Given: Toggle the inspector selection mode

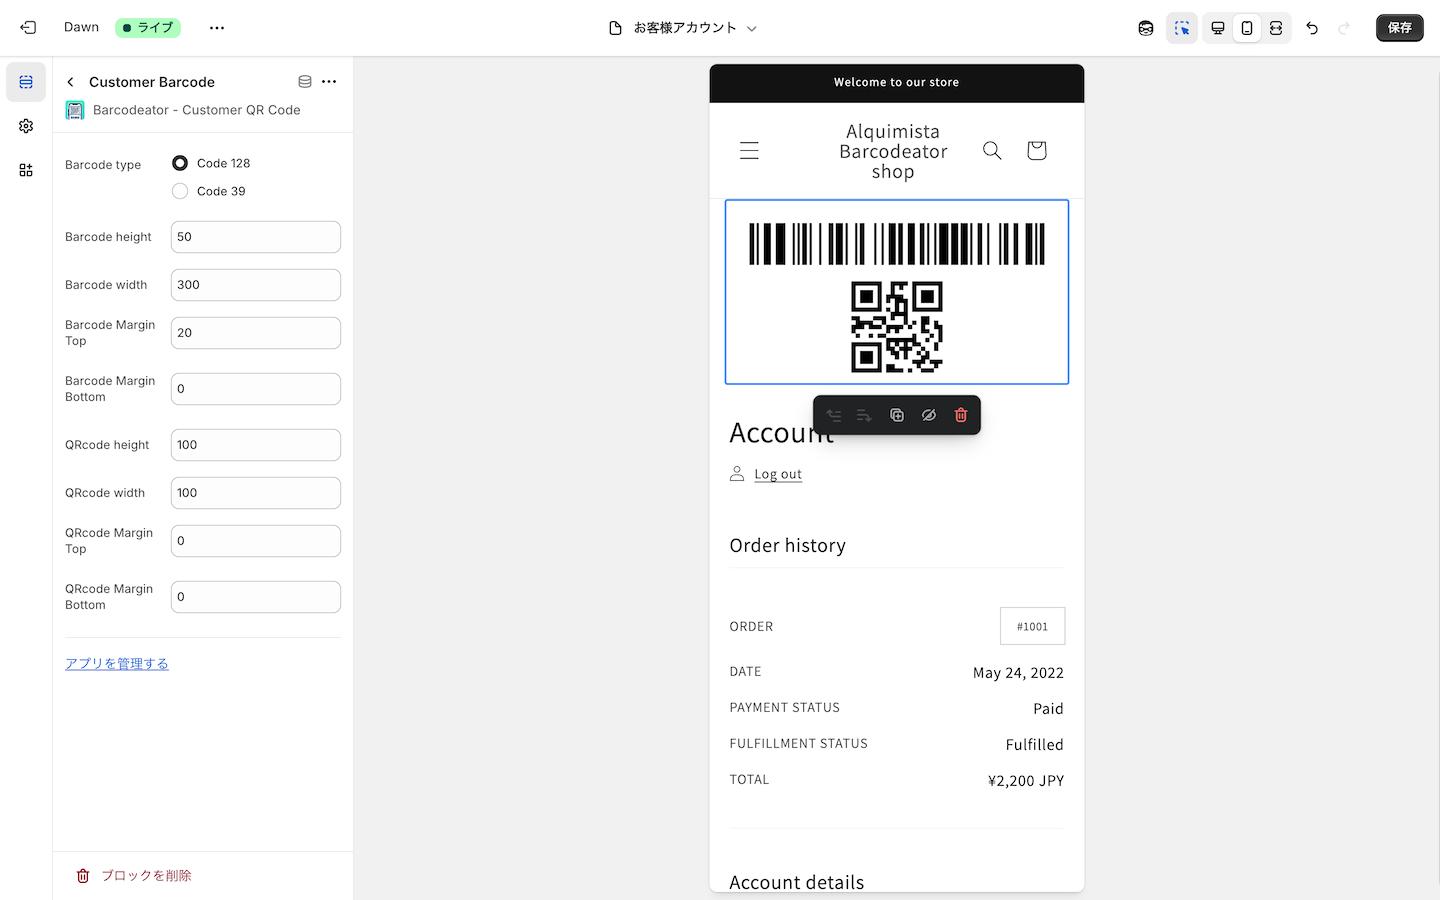Looking at the screenshot, I should (x=1182, y=28).
